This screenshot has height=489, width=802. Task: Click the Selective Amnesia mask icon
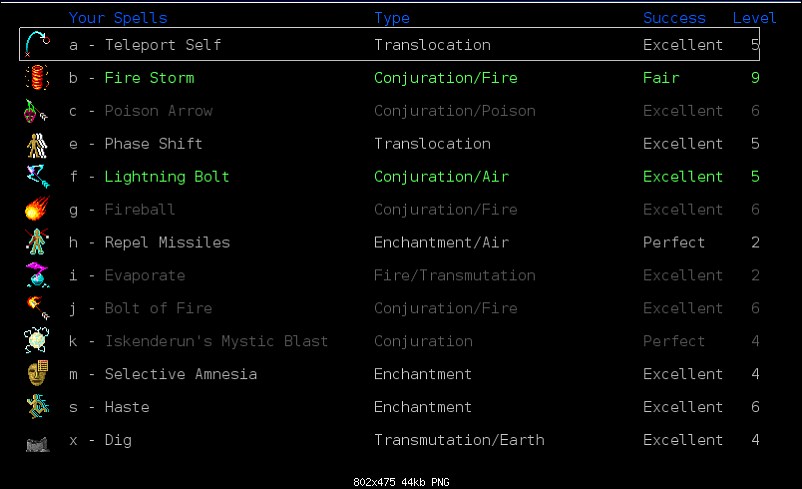coord(37,374)
